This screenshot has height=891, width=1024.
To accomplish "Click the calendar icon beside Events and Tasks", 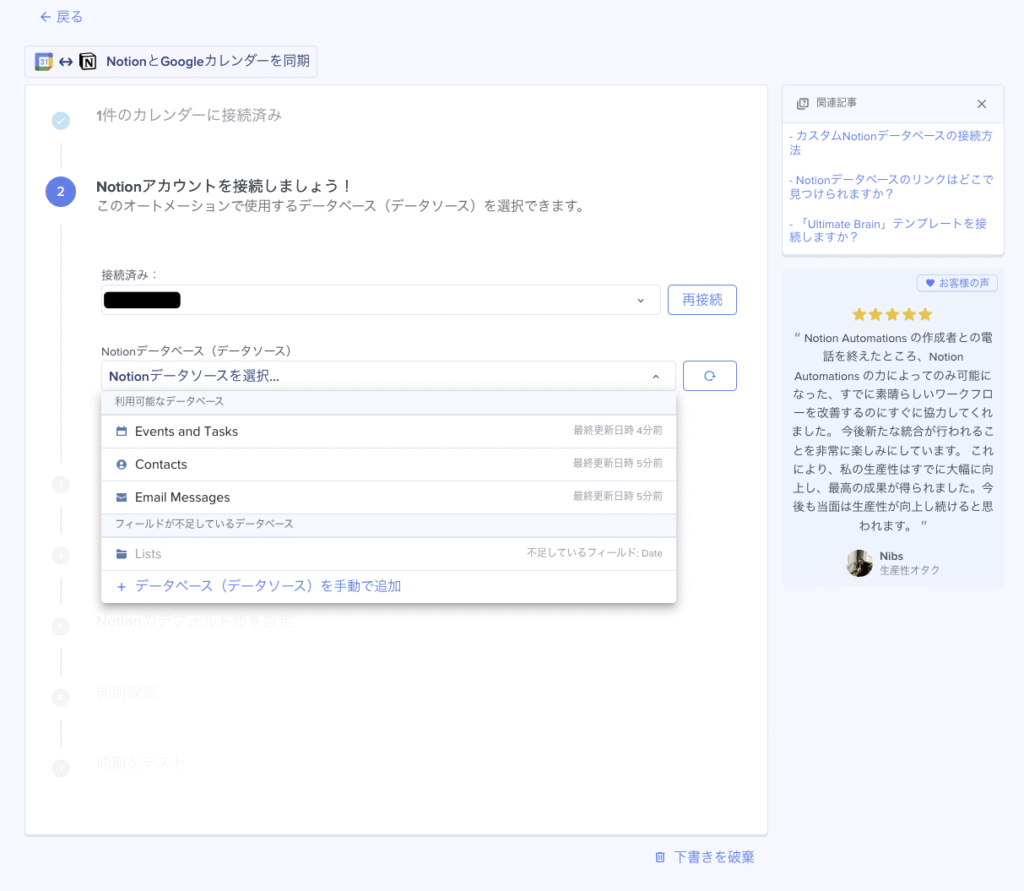I will (121, 431).
